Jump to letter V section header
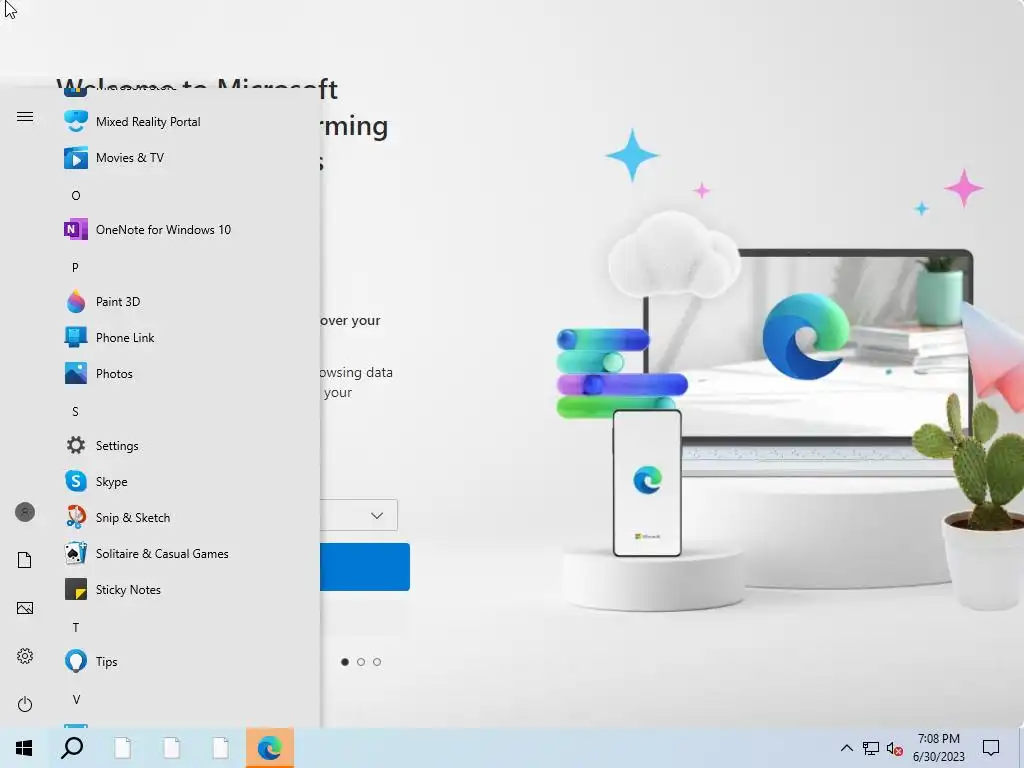 (x=76, y=699)
